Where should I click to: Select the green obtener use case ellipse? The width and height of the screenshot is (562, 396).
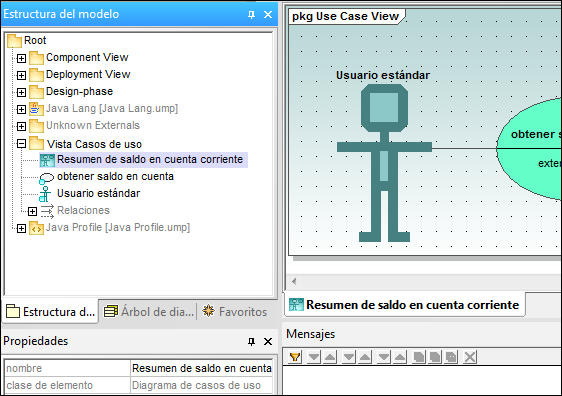click(530, 148)
